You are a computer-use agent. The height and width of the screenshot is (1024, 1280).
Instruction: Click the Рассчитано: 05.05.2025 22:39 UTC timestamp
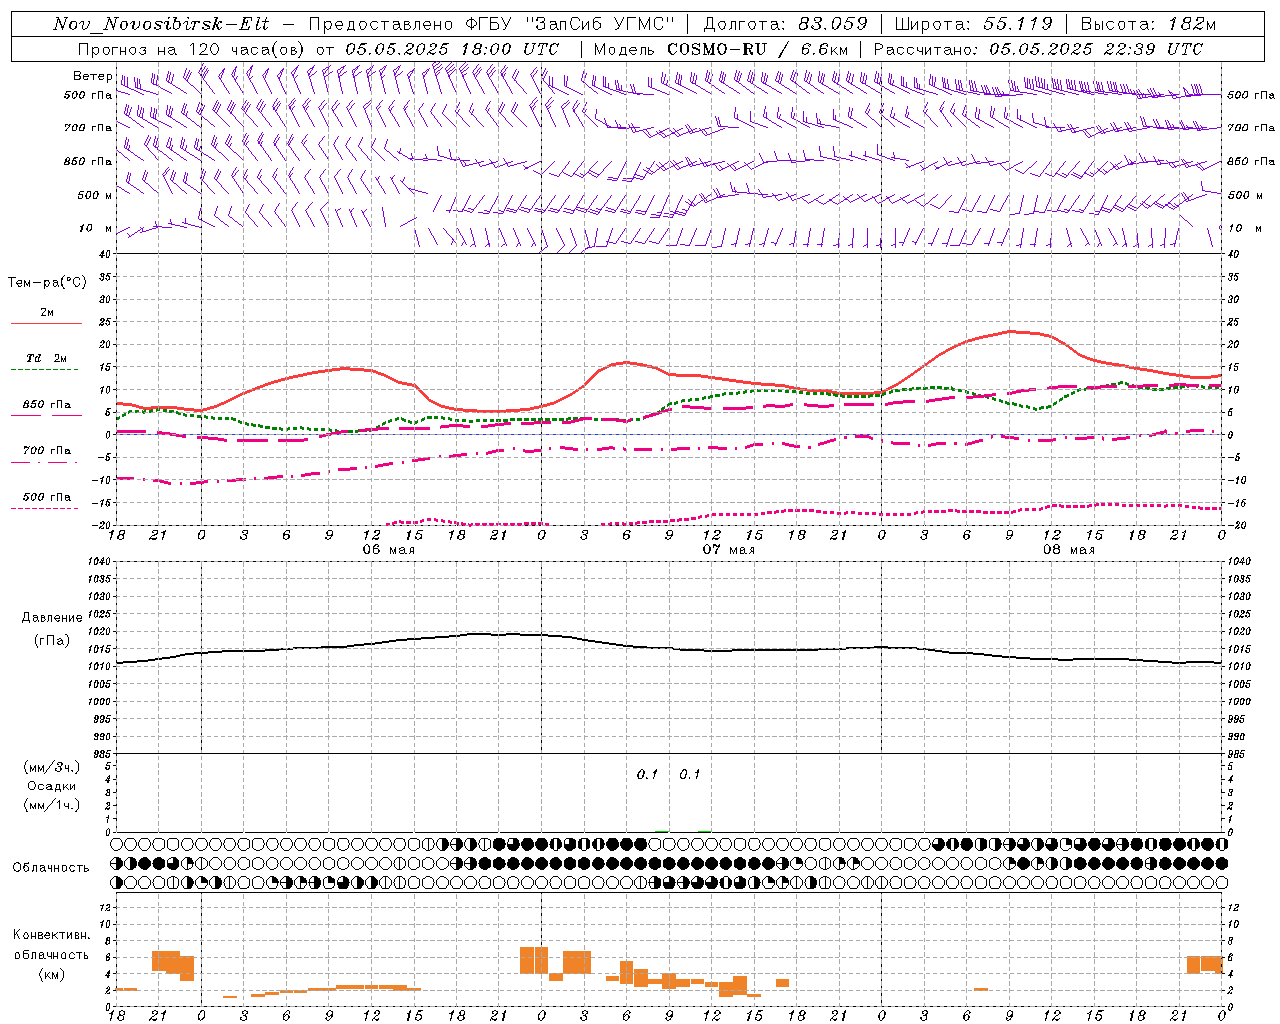click(x=1038, y=49)
